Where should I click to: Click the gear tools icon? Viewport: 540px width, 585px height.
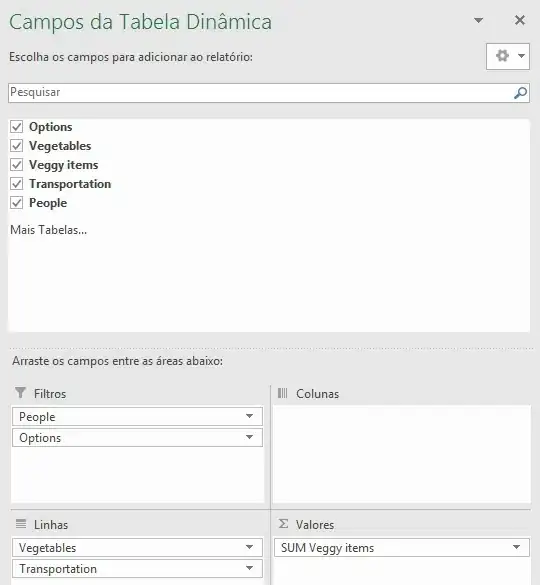pyautogui.click(x=502, y=56)
